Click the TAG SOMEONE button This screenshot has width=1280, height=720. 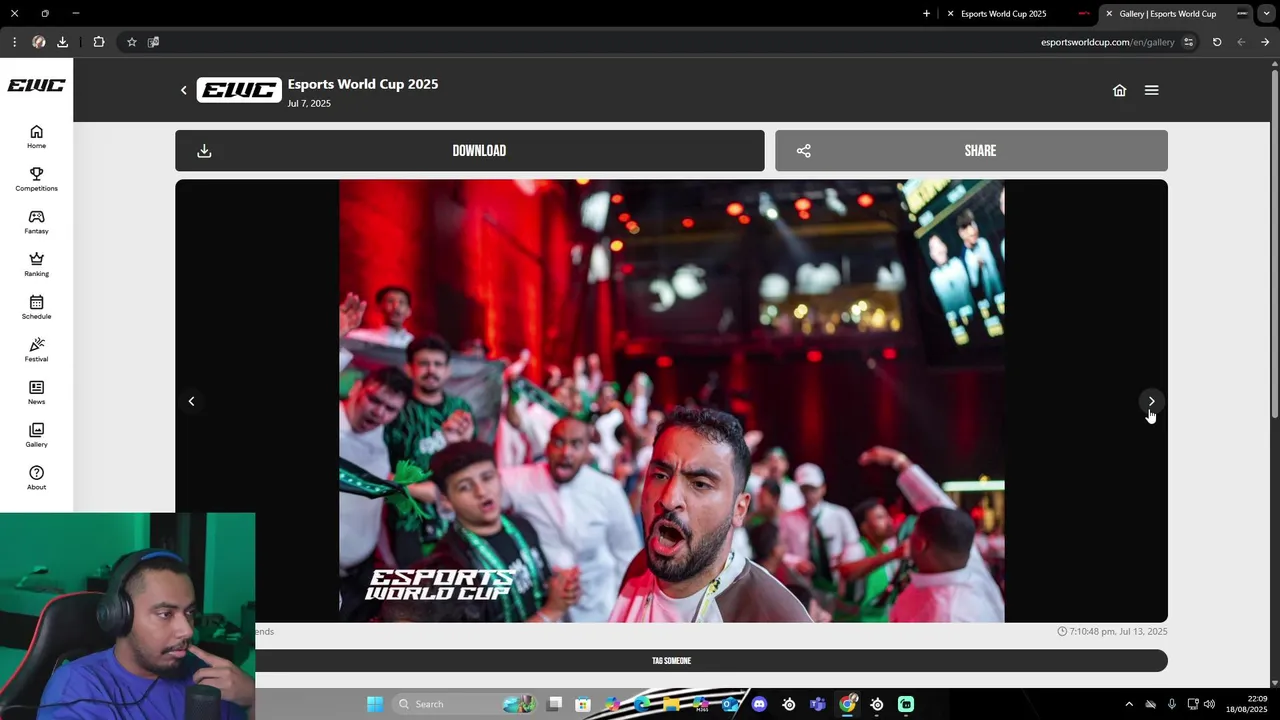[x=671, y=661]
